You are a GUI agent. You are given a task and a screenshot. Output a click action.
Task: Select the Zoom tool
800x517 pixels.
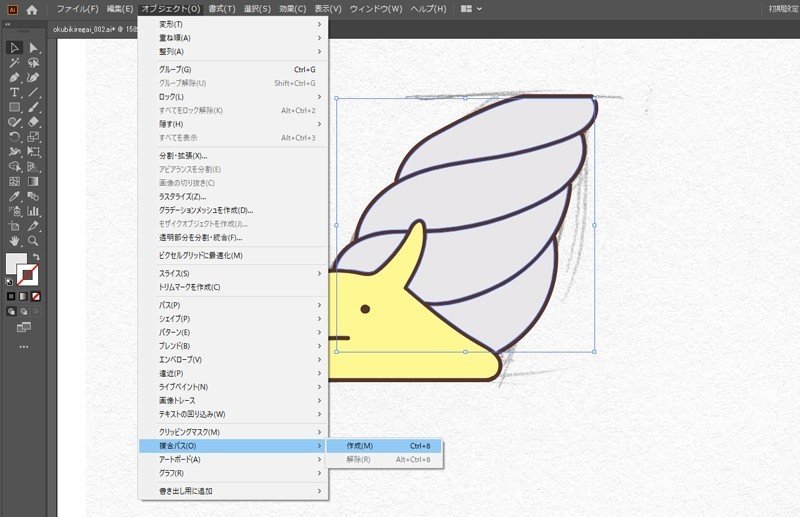33,240
